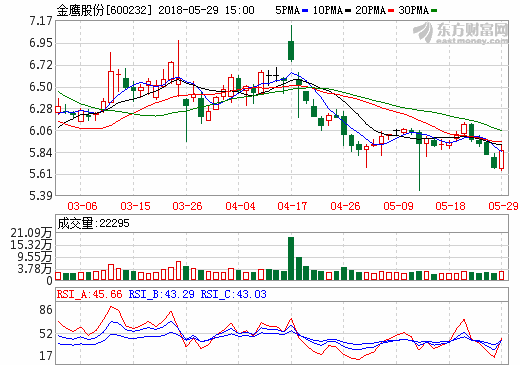The width and height of the screenshot is (520, 365).
Task: Click the 成交量:22295 volume header
Action: tap(93, 223)
